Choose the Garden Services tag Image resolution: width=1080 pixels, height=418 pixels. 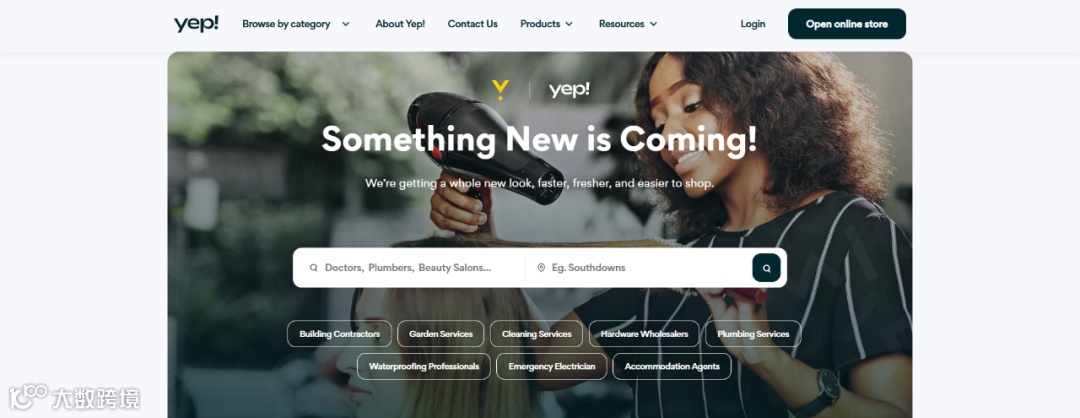(x=441, y=334)
